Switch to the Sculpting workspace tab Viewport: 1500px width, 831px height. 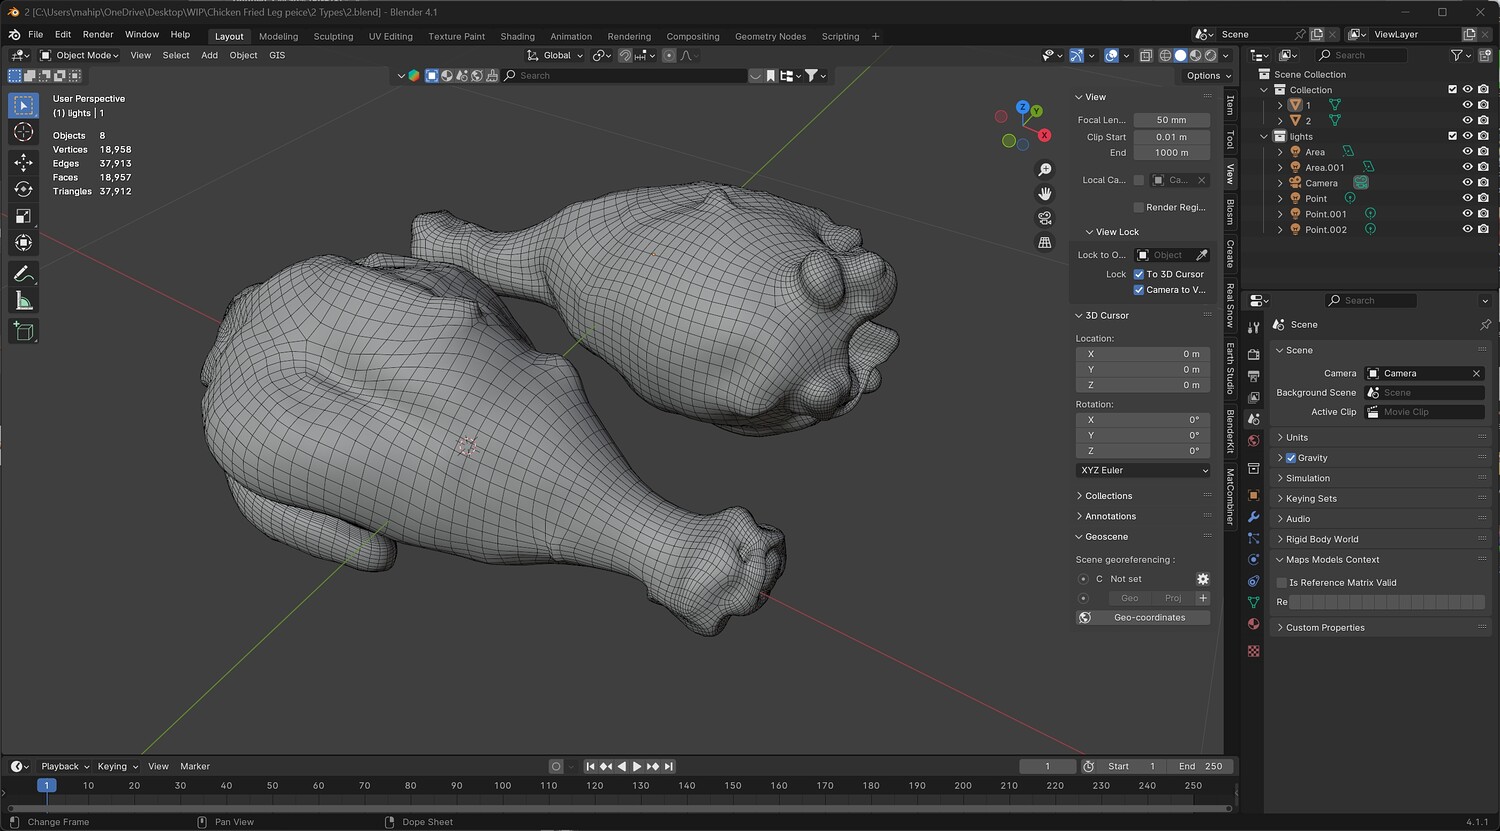(x=333, y=36)
